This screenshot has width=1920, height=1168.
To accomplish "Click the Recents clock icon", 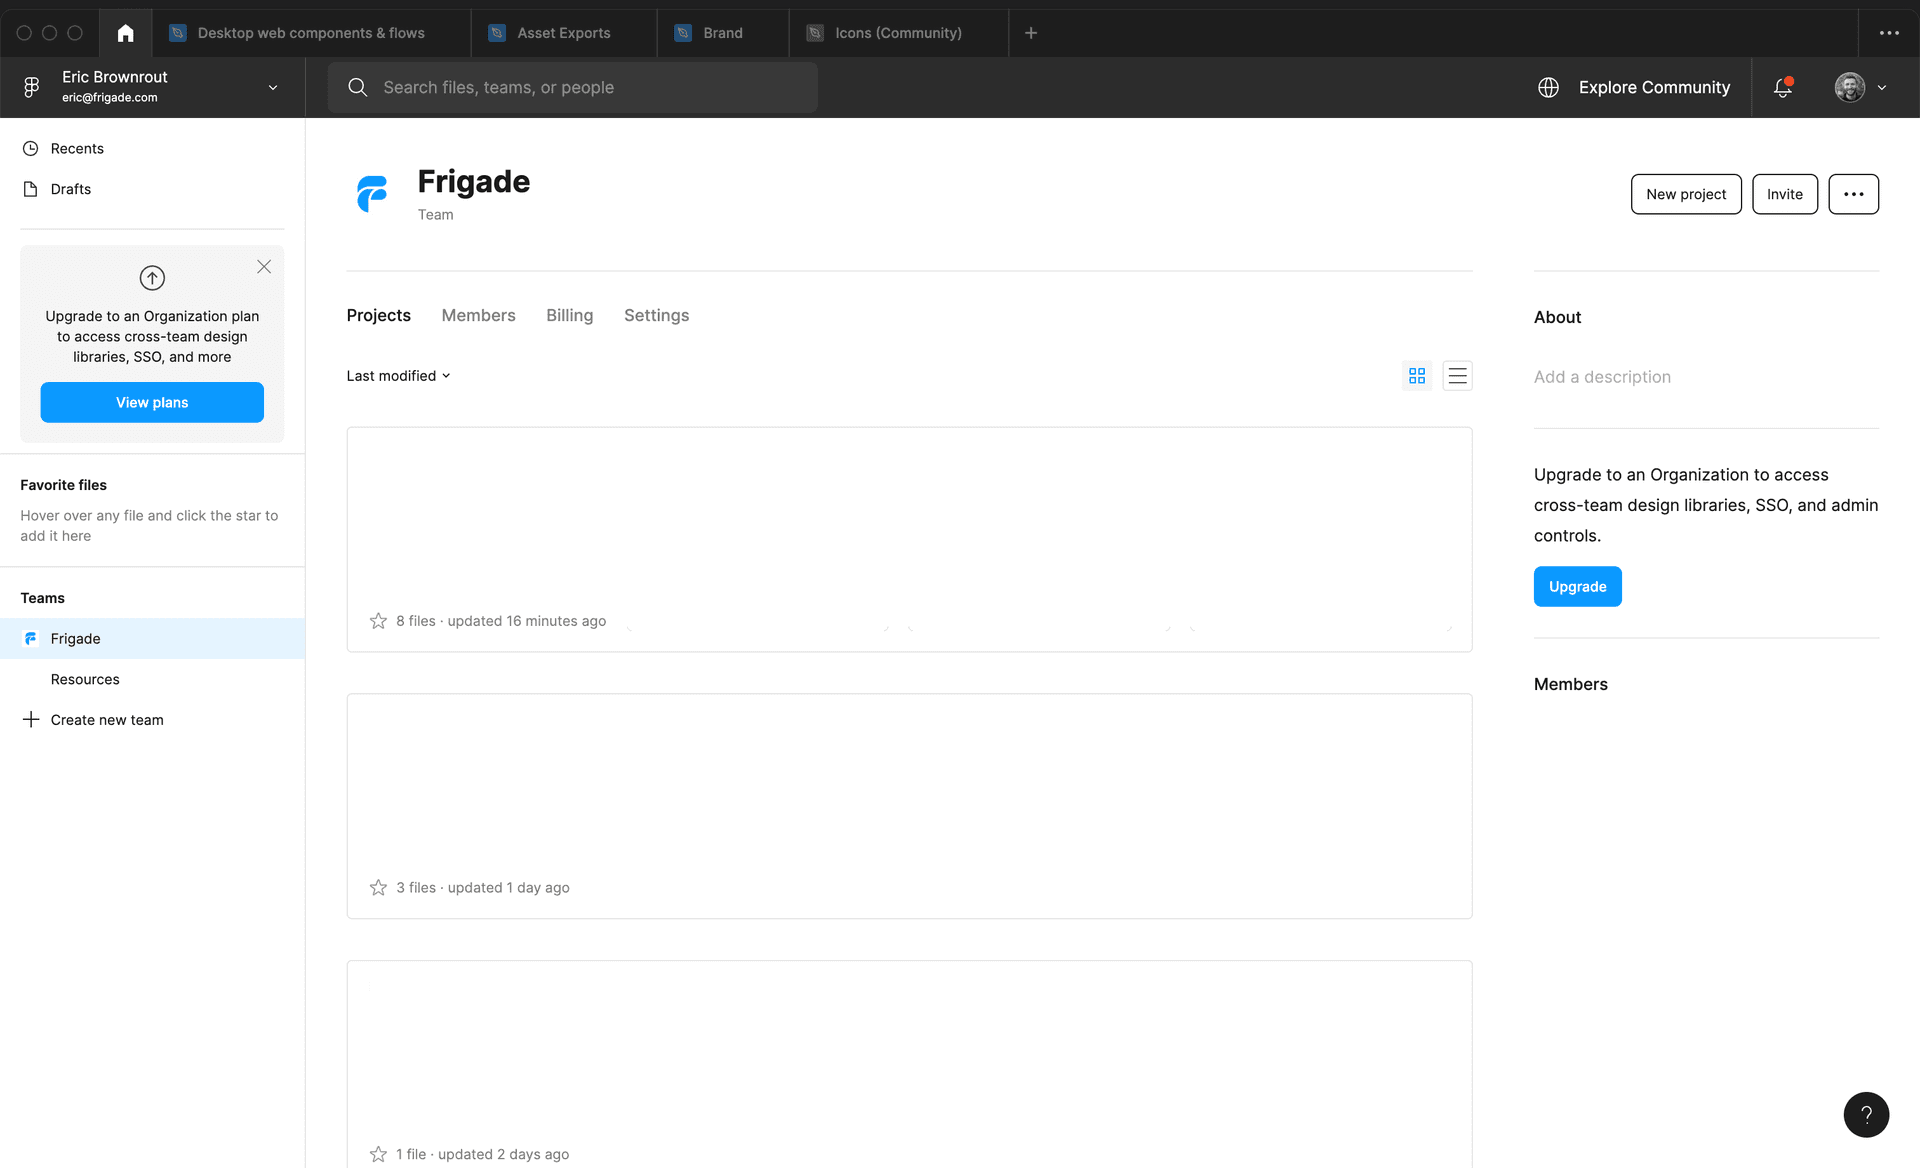I will (31, 148).
